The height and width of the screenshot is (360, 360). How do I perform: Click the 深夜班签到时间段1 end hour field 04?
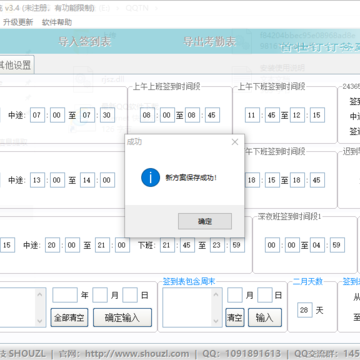317,245
